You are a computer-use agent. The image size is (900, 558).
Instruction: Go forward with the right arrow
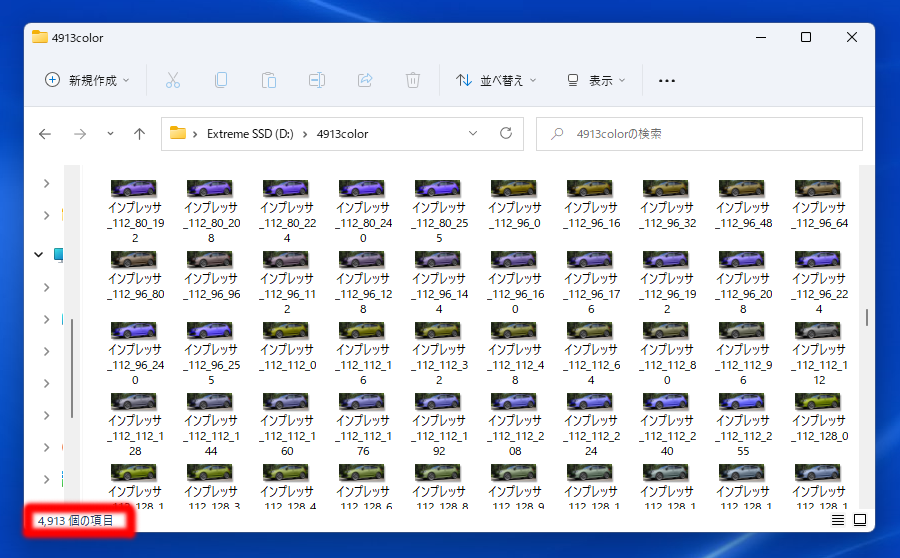pos(80,134)
